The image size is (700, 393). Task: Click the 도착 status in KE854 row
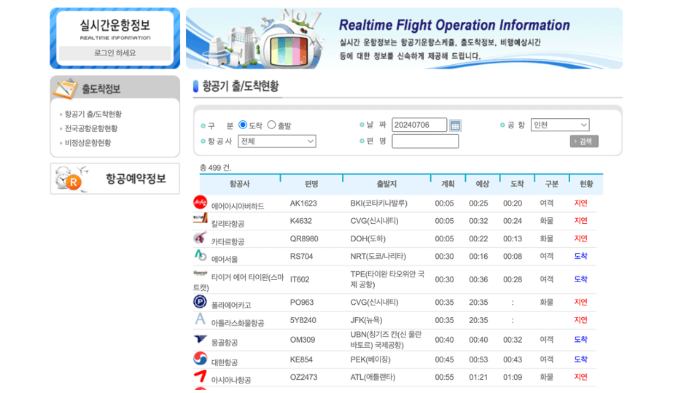click(580, 360)
